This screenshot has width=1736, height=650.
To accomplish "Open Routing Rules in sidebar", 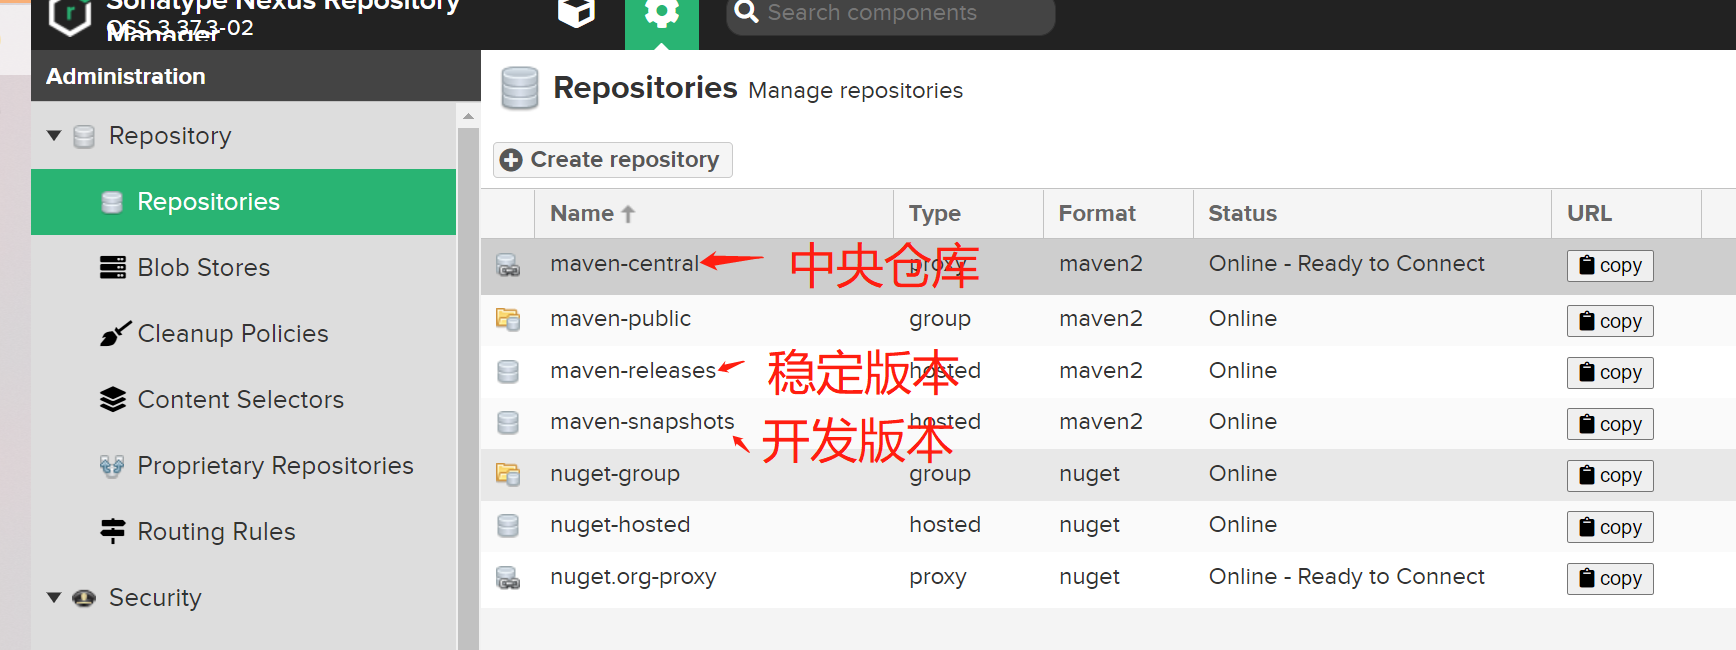I will pos(244,532).
